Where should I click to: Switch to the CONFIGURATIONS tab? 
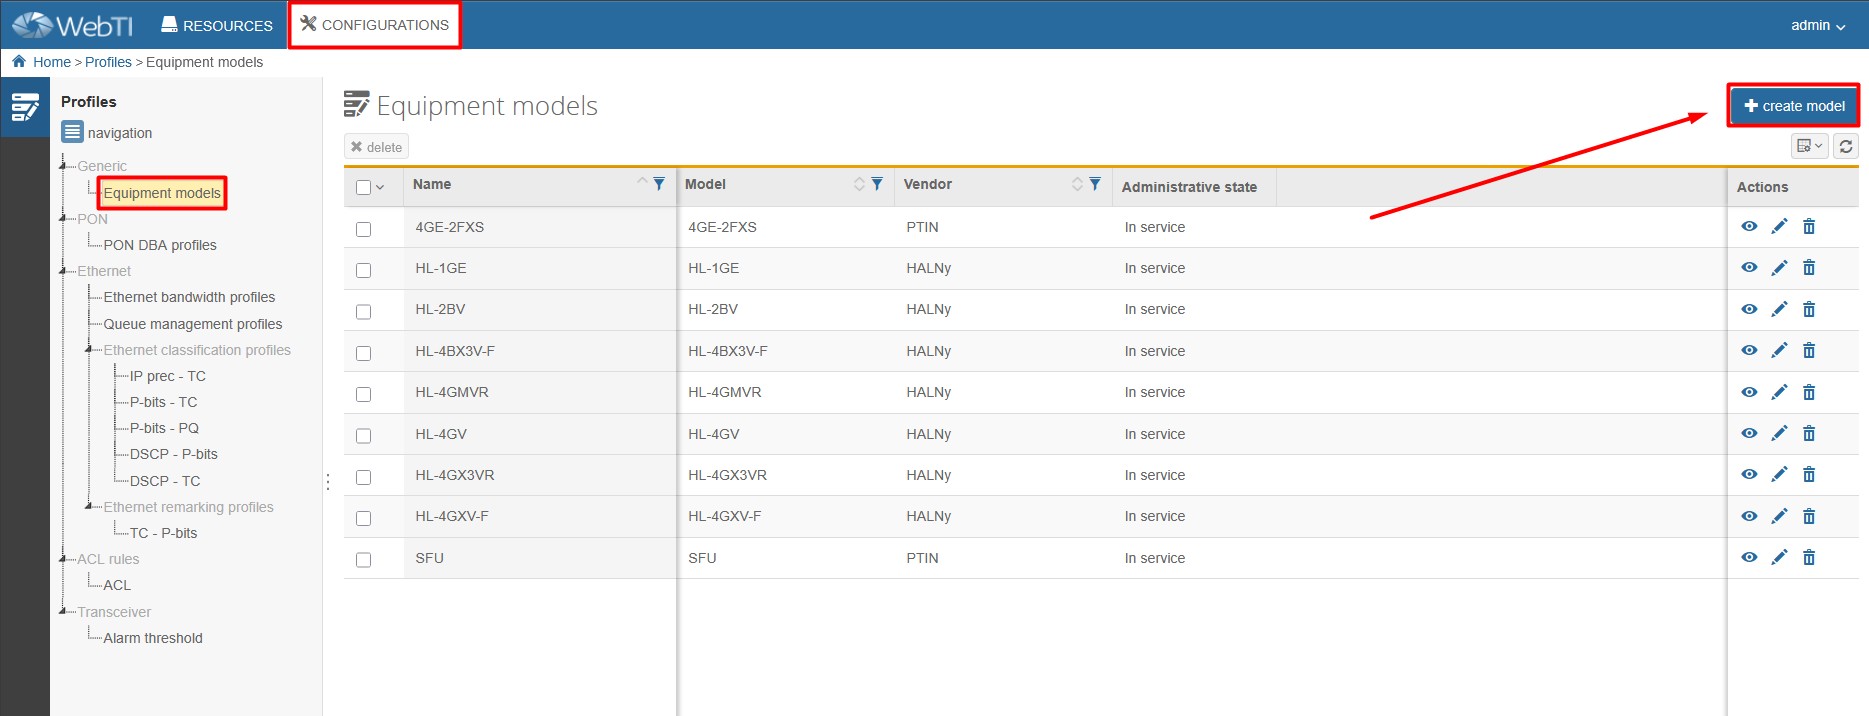click(x=375, y=25)
